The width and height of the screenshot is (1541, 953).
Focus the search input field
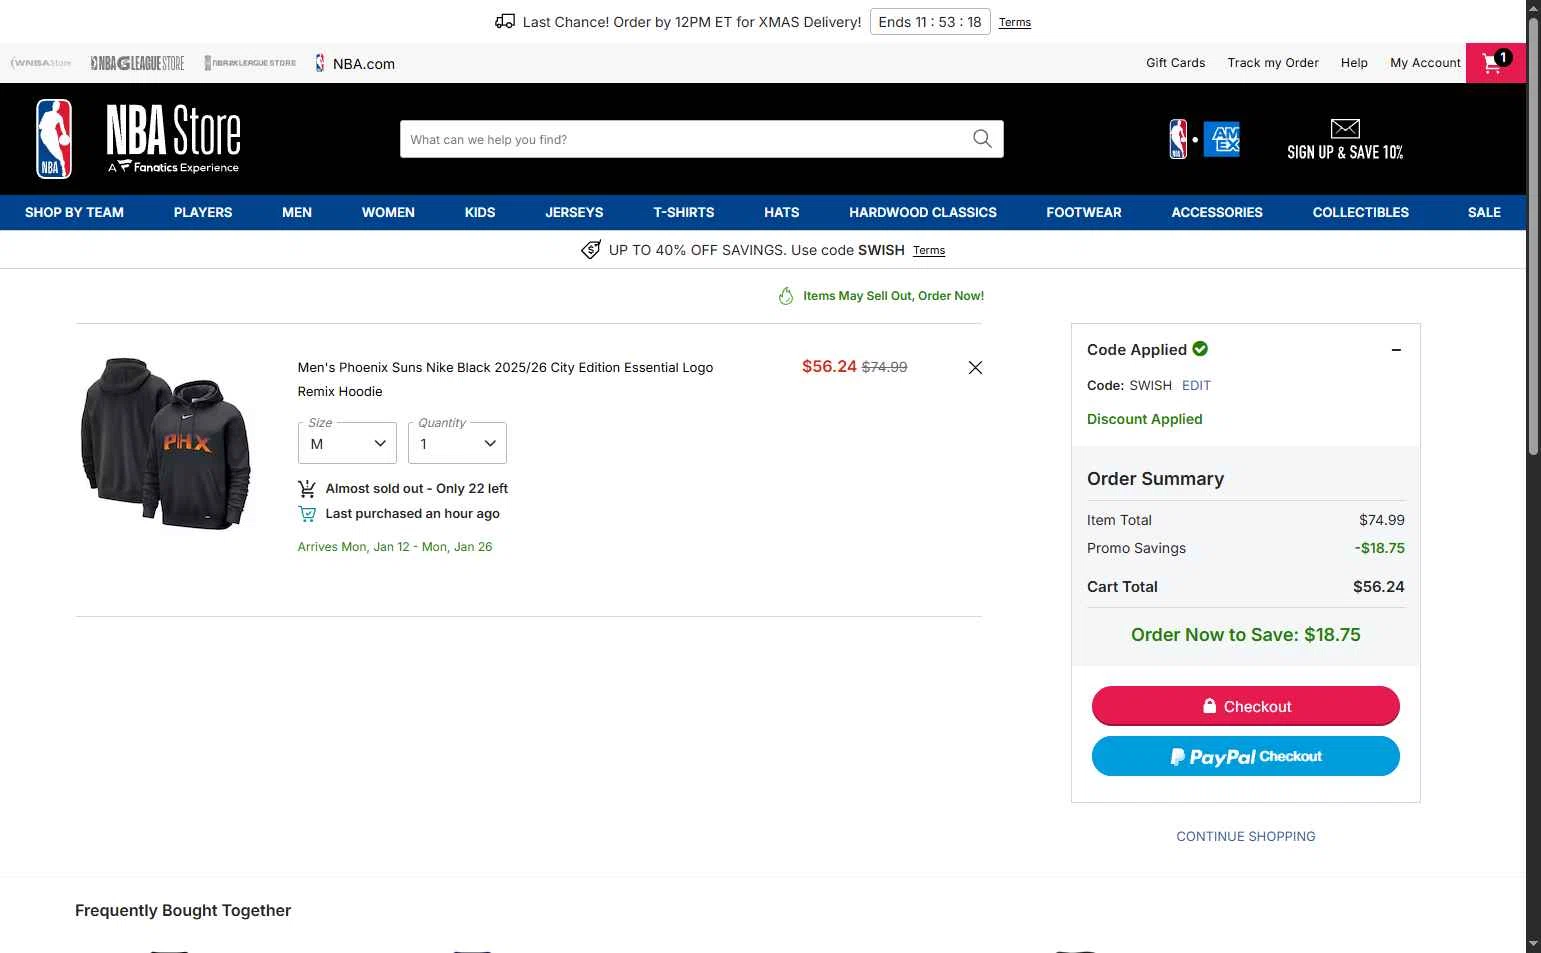click(x=685, y=139)
